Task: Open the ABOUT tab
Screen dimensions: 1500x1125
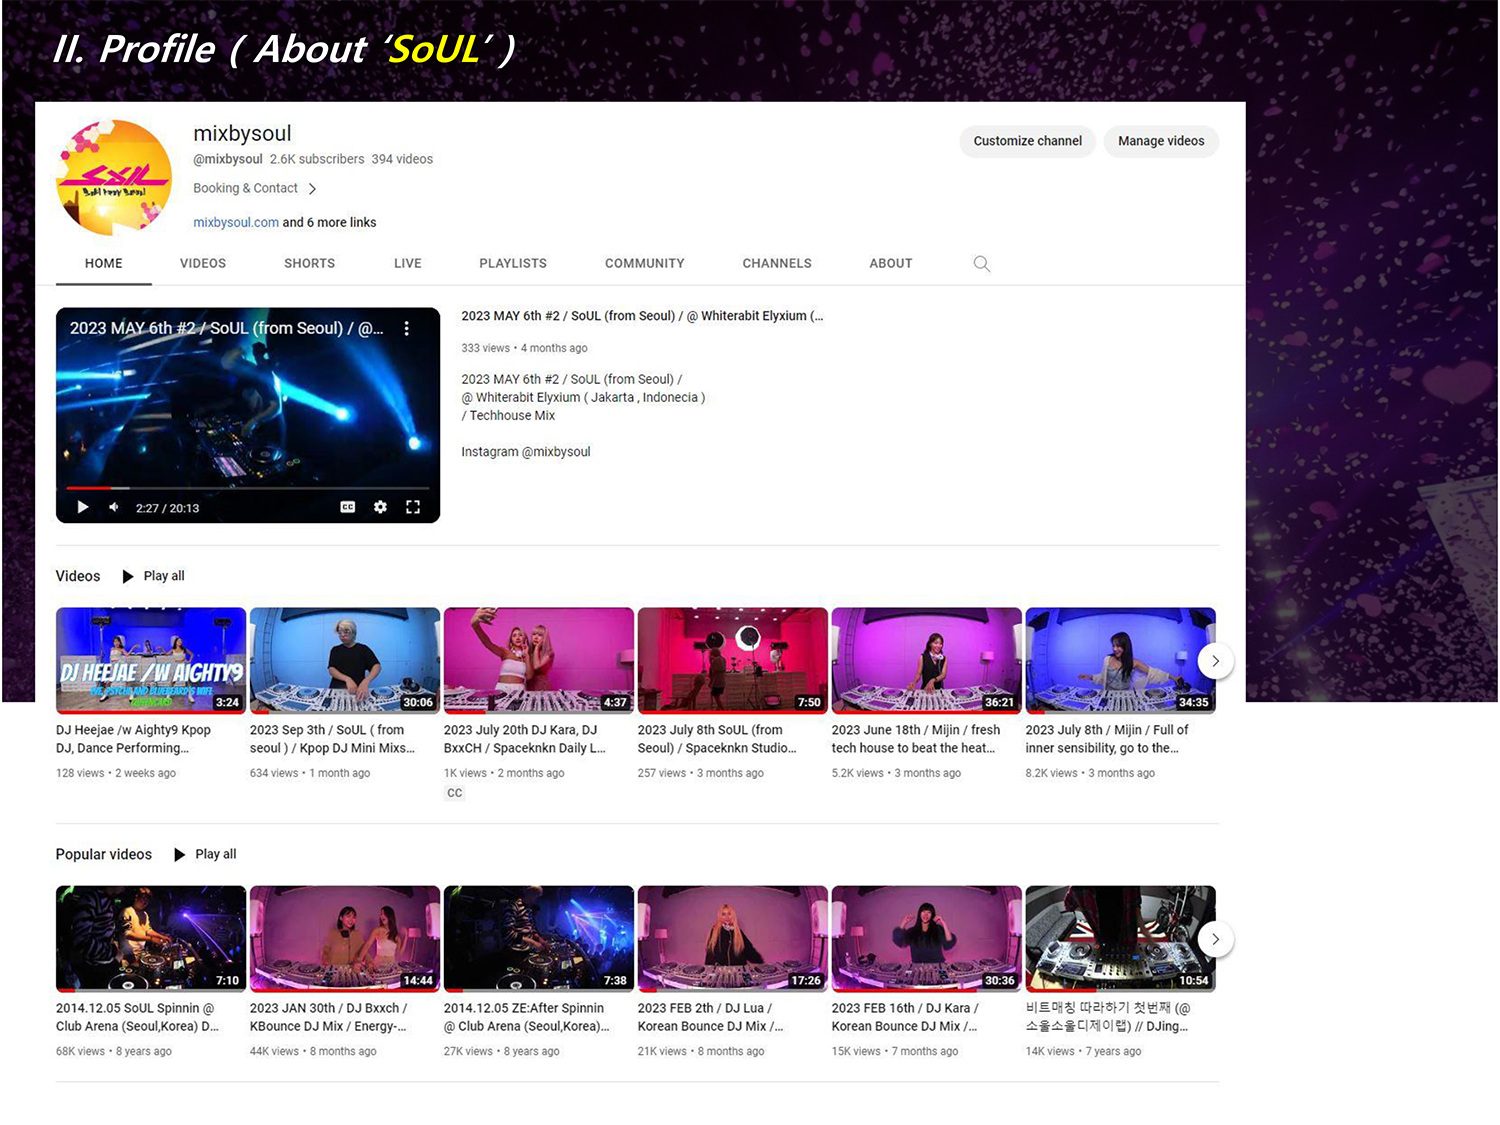Action: coord(891,263)
